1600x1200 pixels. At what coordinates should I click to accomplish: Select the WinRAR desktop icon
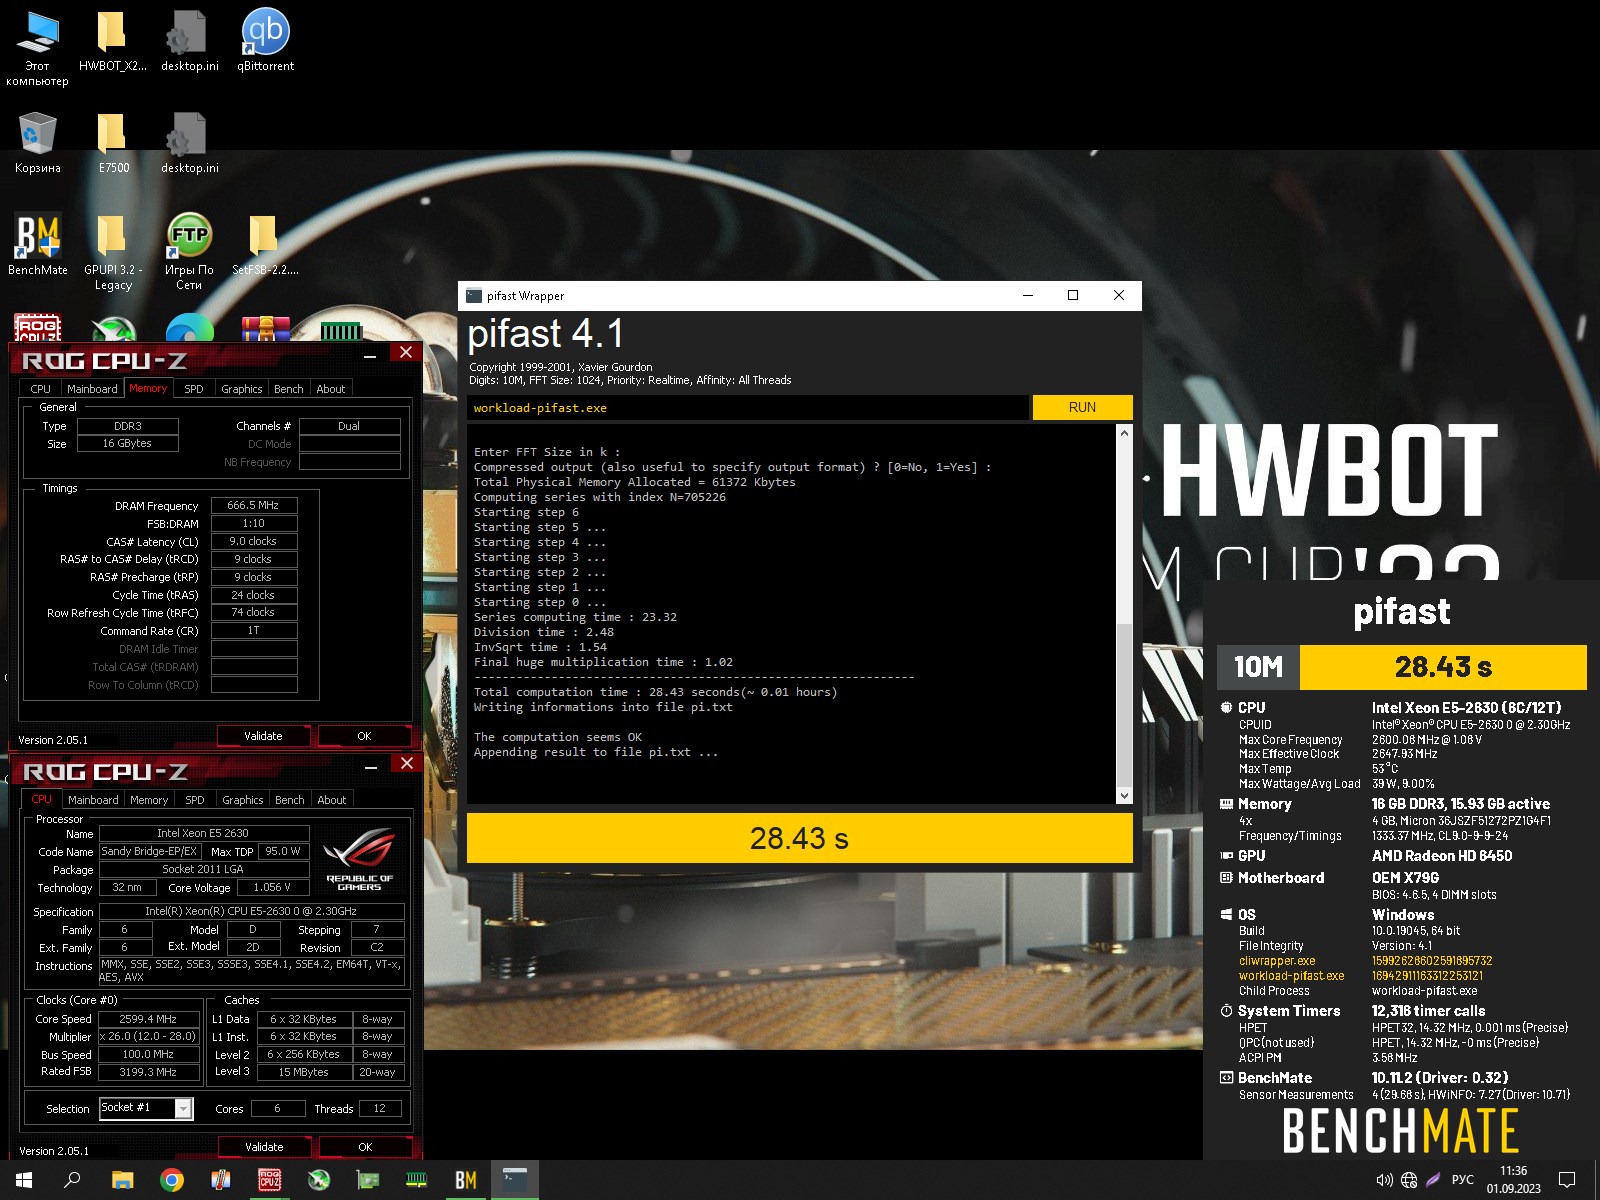(265, 330)
